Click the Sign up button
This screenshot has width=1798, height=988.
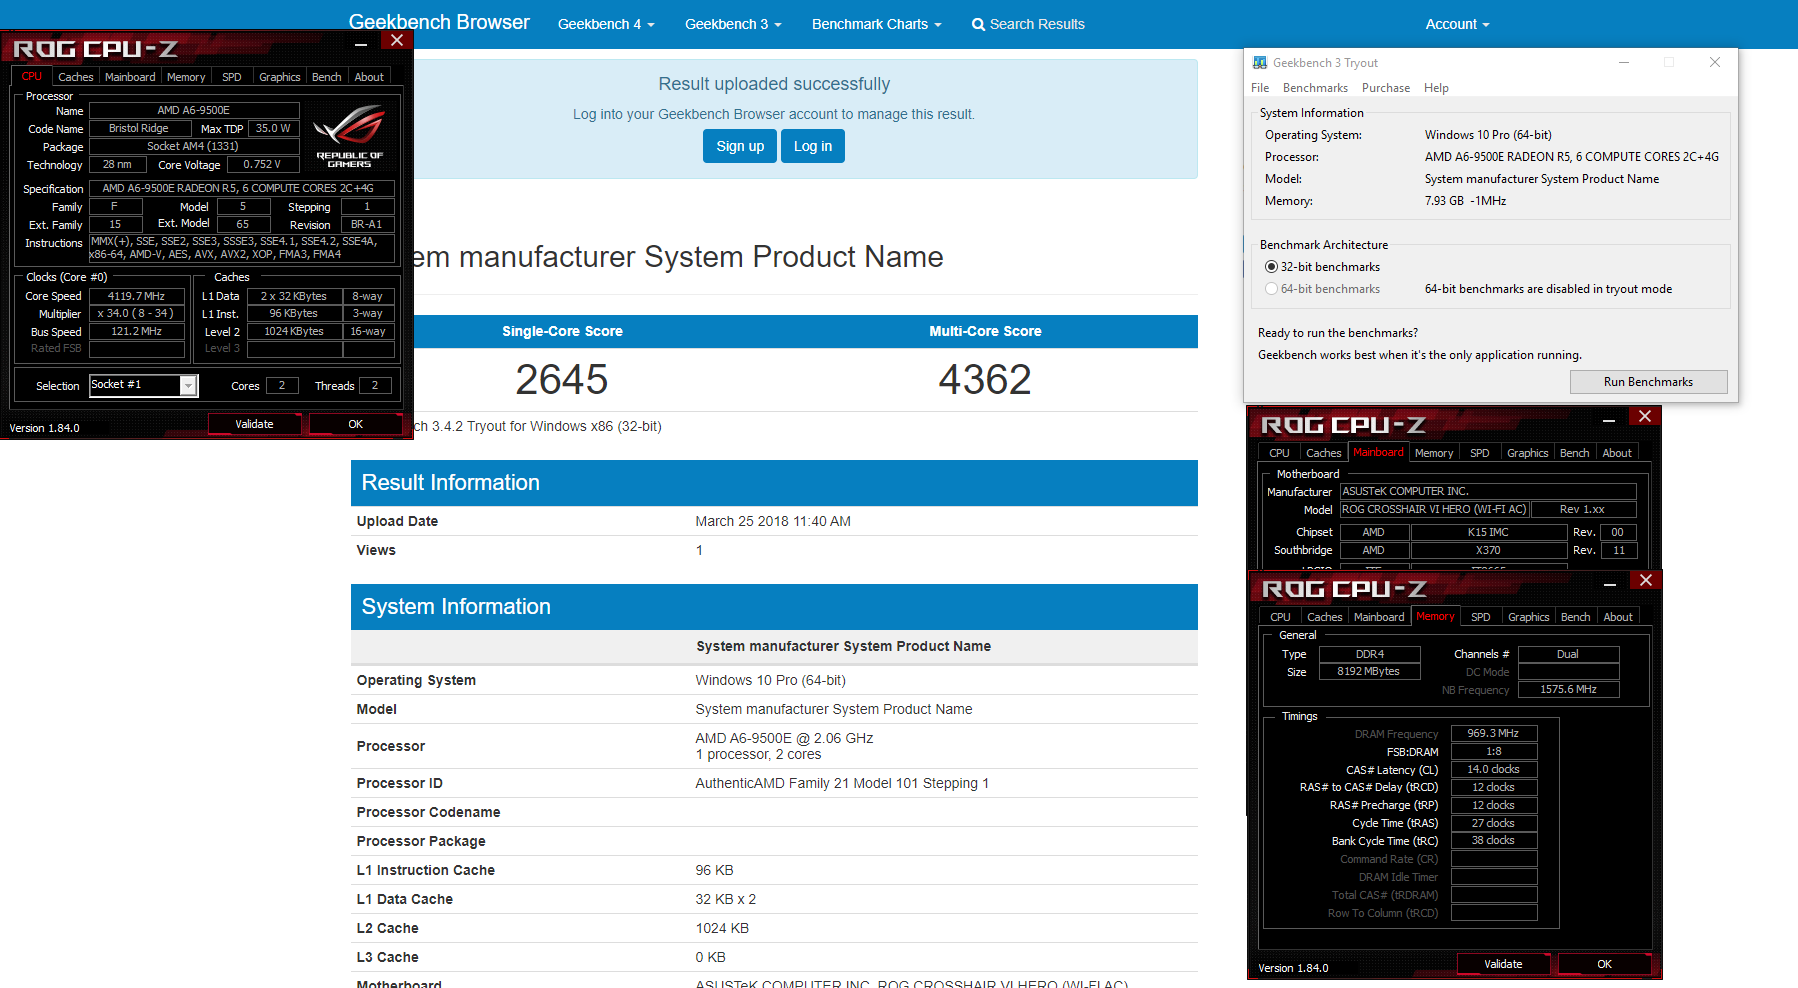coord(740,146)
